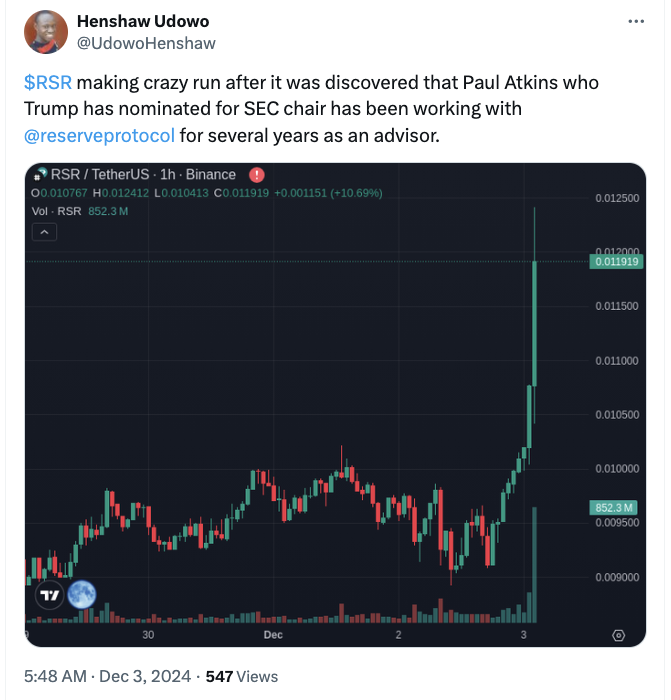Click the tweet timestamp 5:48 AM Dec 3, 2024
Screen dimensions: 671x700
click(107, 676)
